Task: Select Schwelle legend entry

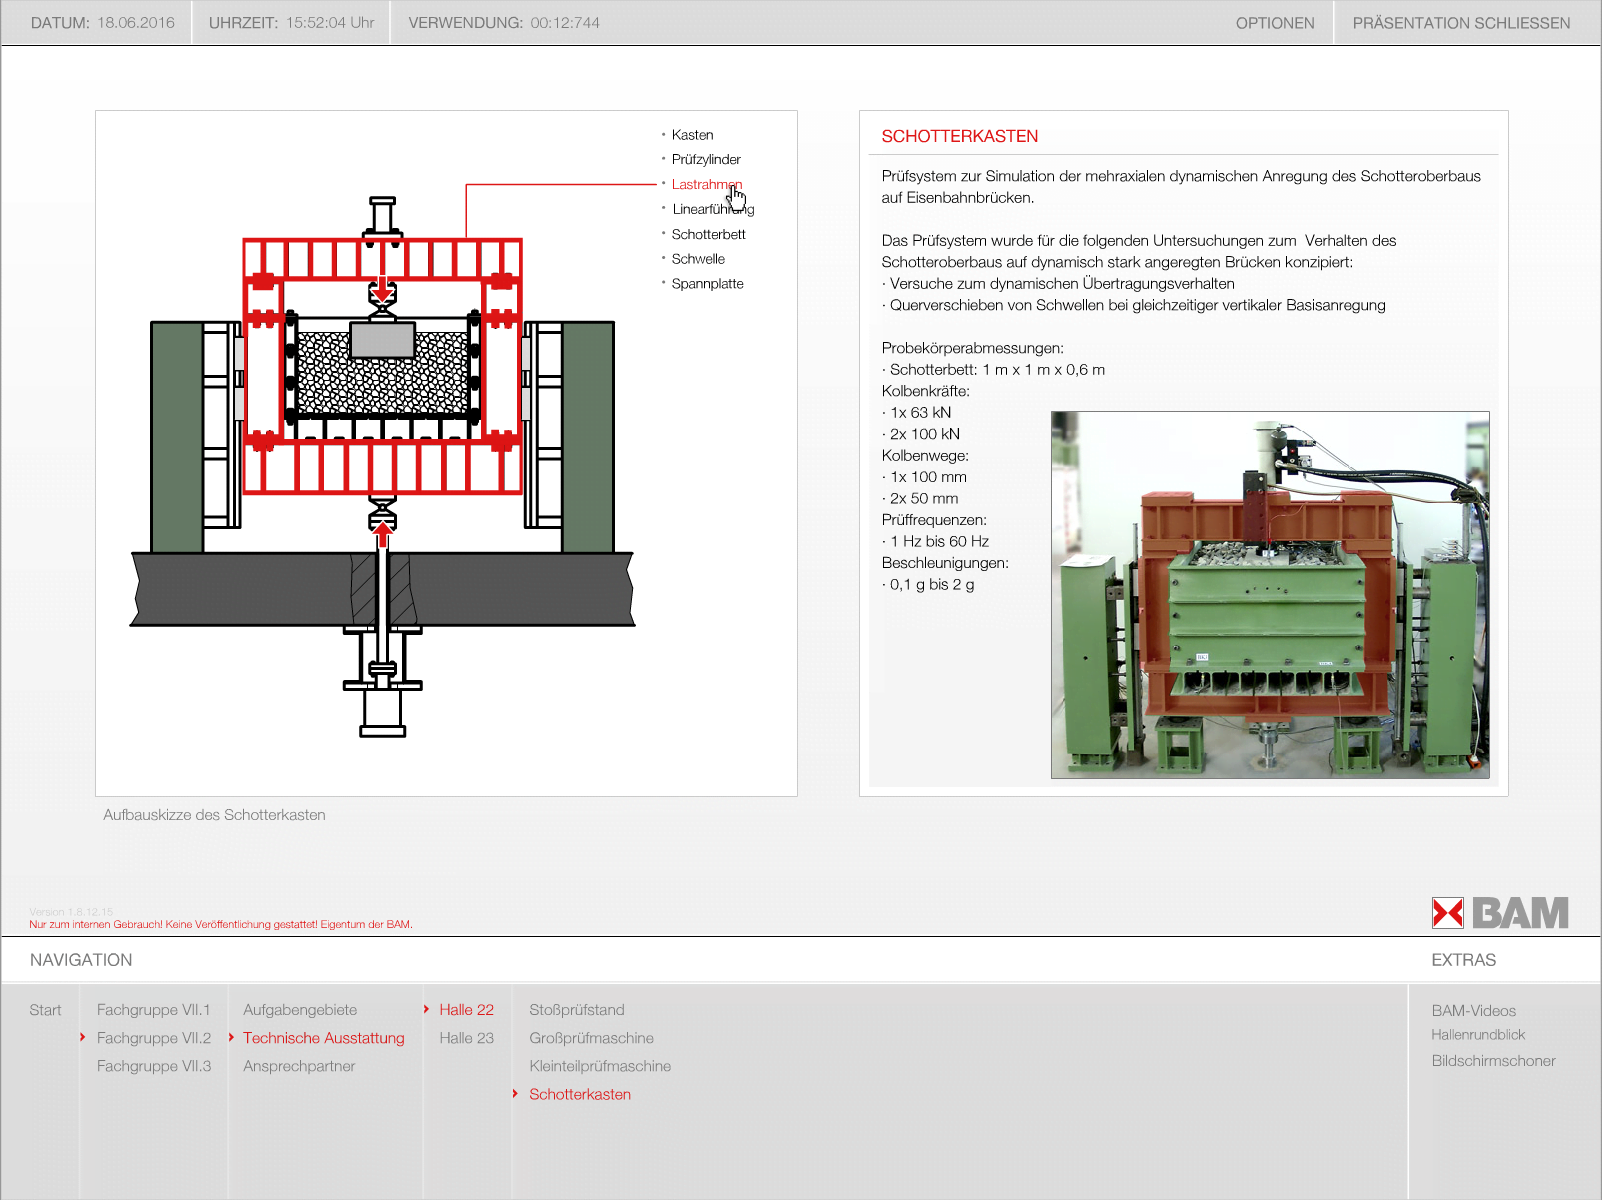Action: coord(697,259)
